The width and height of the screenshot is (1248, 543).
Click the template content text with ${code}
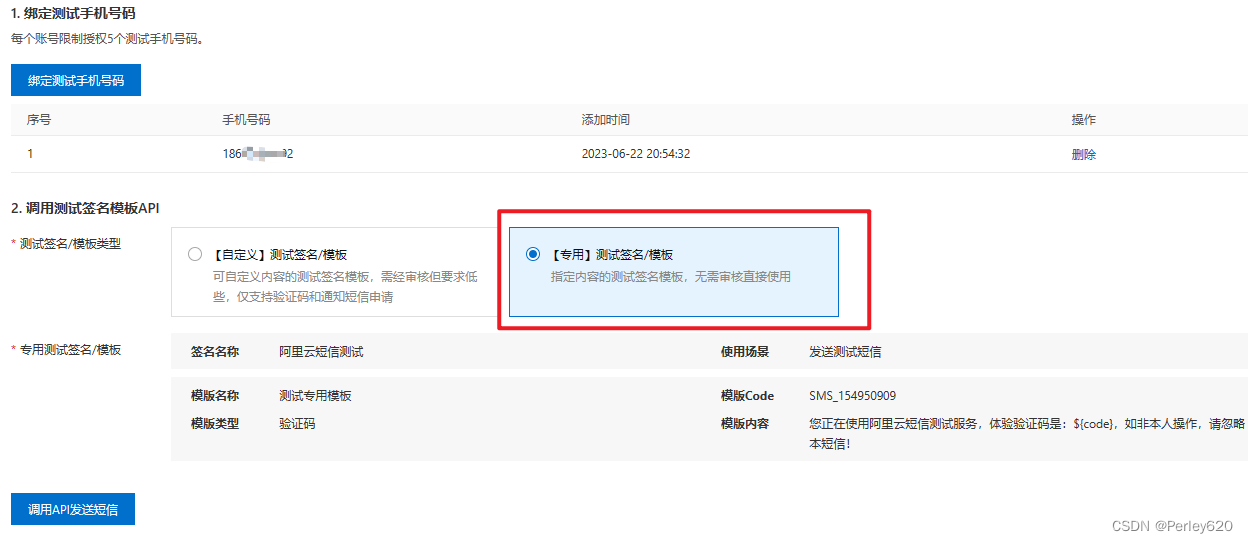(1027, 433)
